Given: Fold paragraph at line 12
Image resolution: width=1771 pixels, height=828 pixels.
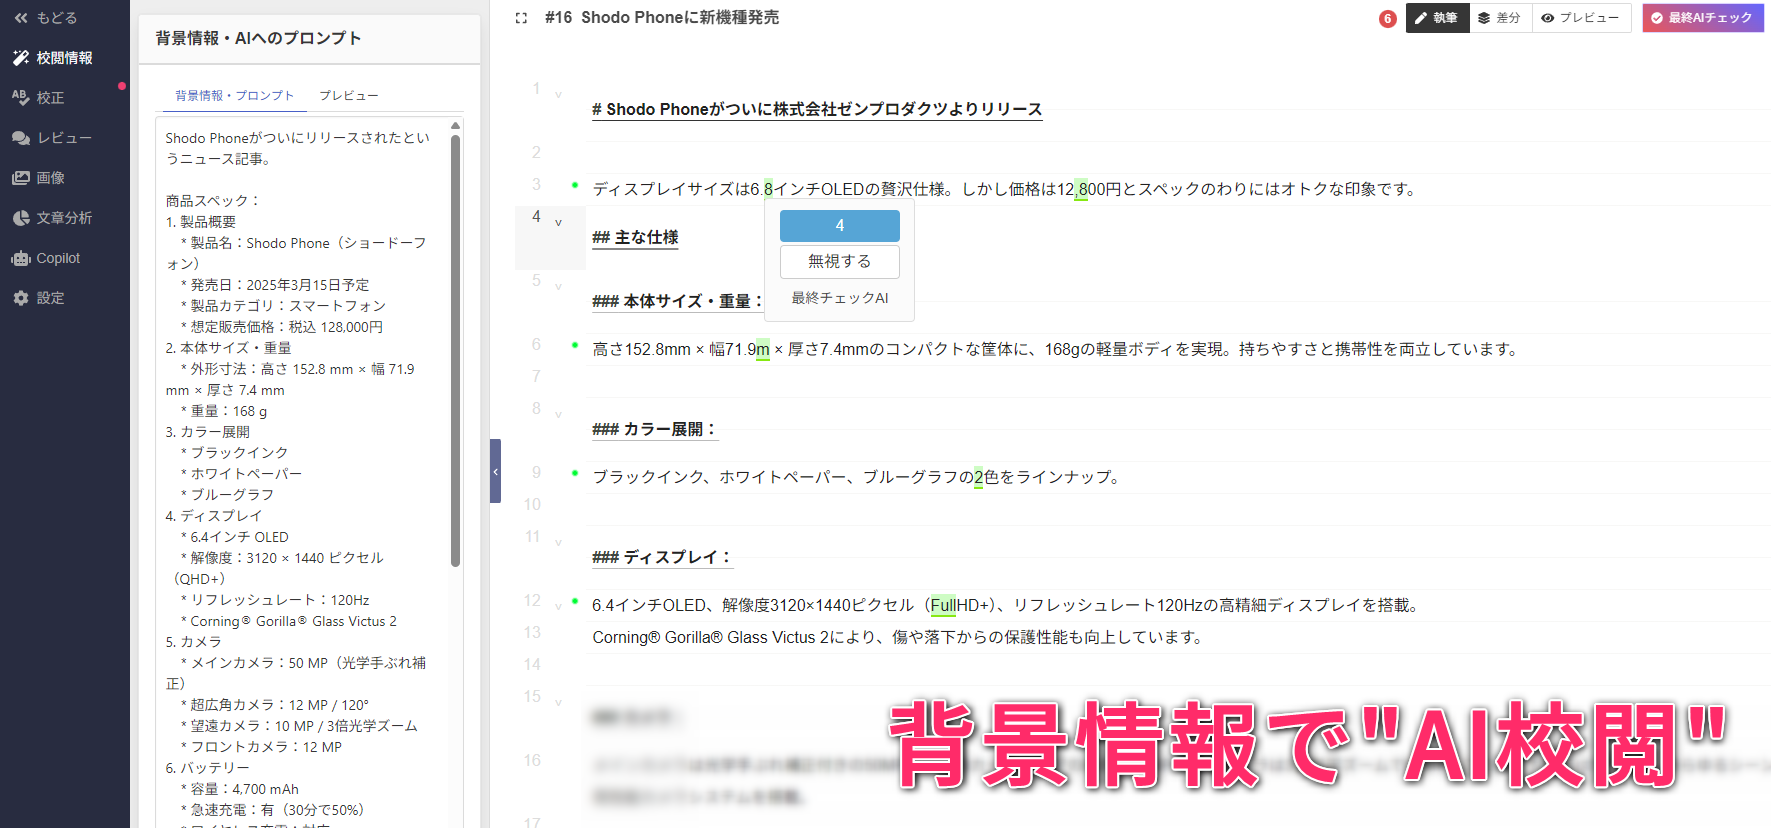Looking at the screenshot, I should coord(558,607).
